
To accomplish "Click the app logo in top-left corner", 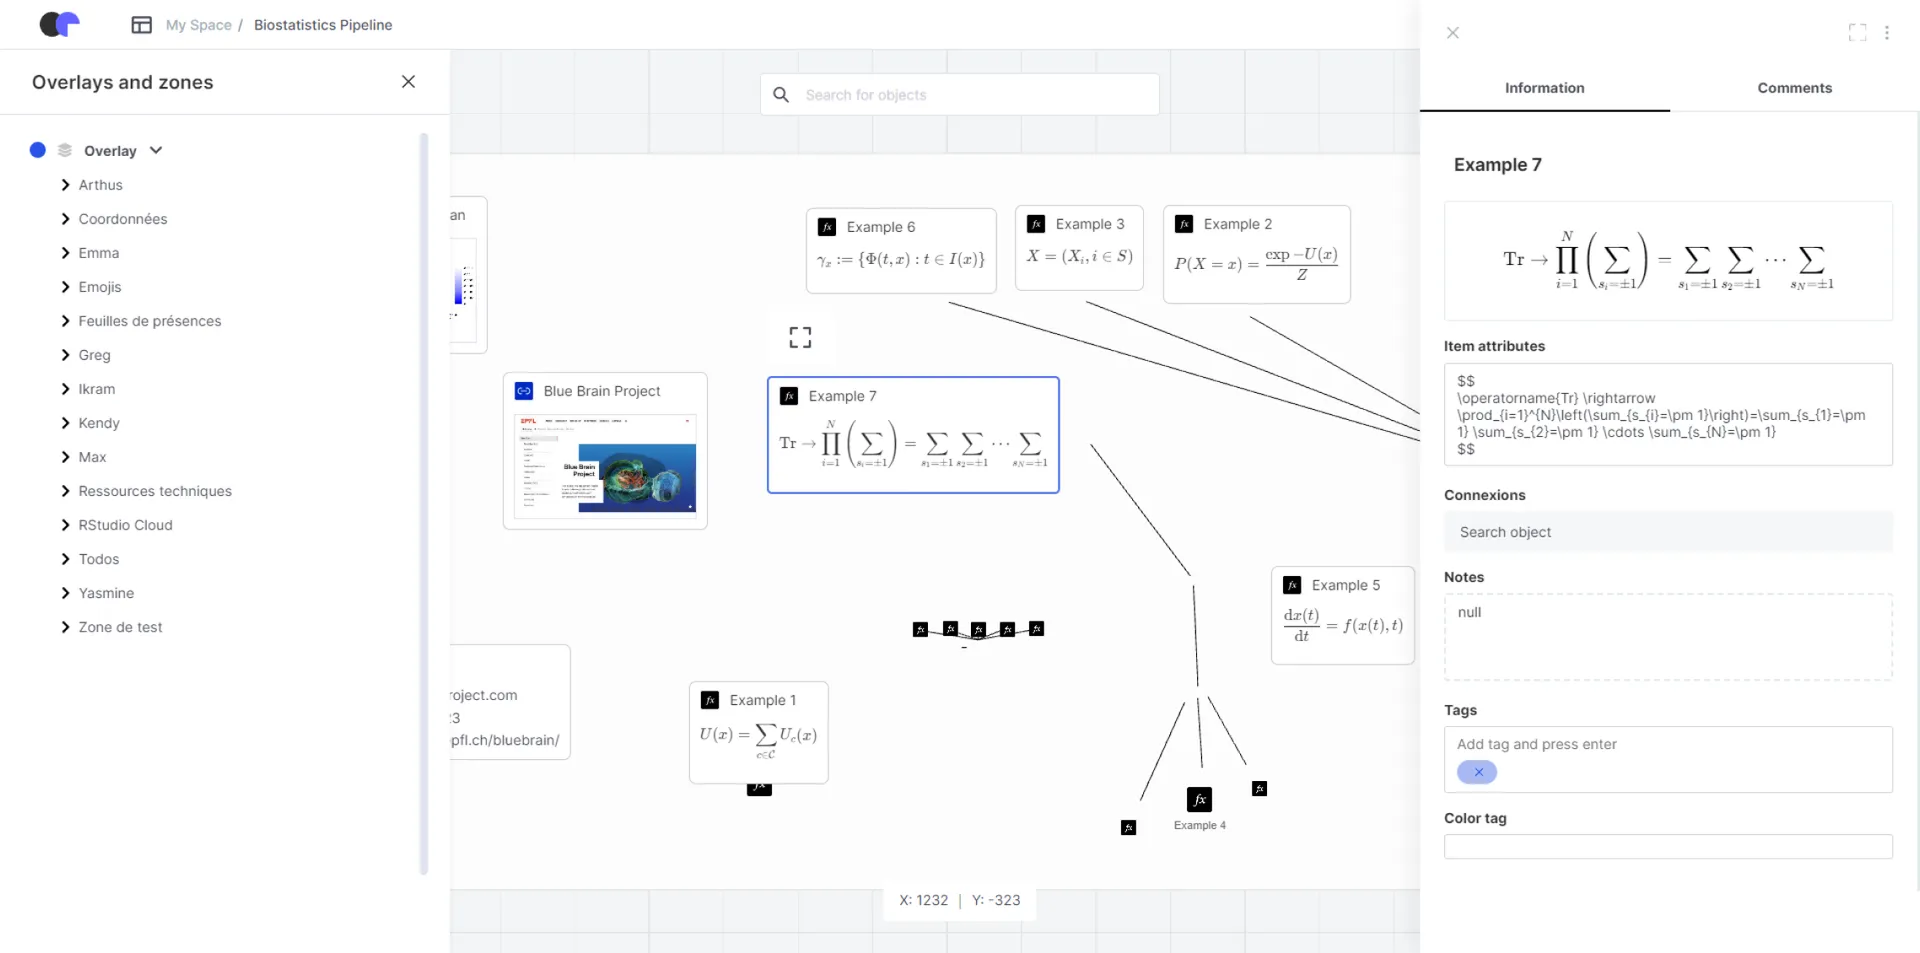I will 59,24.
